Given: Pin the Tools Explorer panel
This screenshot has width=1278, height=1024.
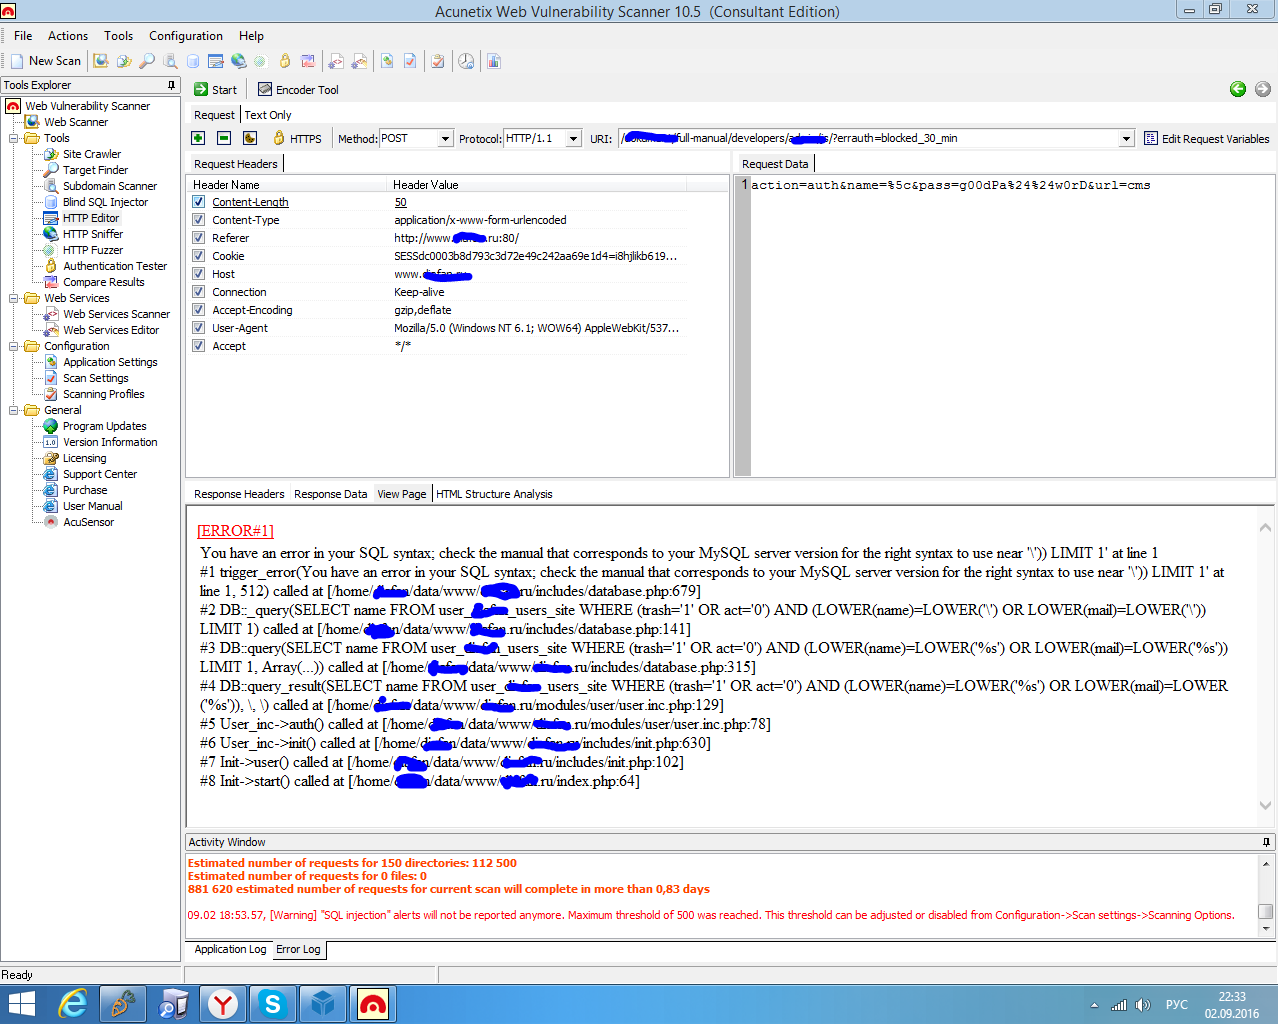Looking at the screenshot, I should (x=172, y=85).
